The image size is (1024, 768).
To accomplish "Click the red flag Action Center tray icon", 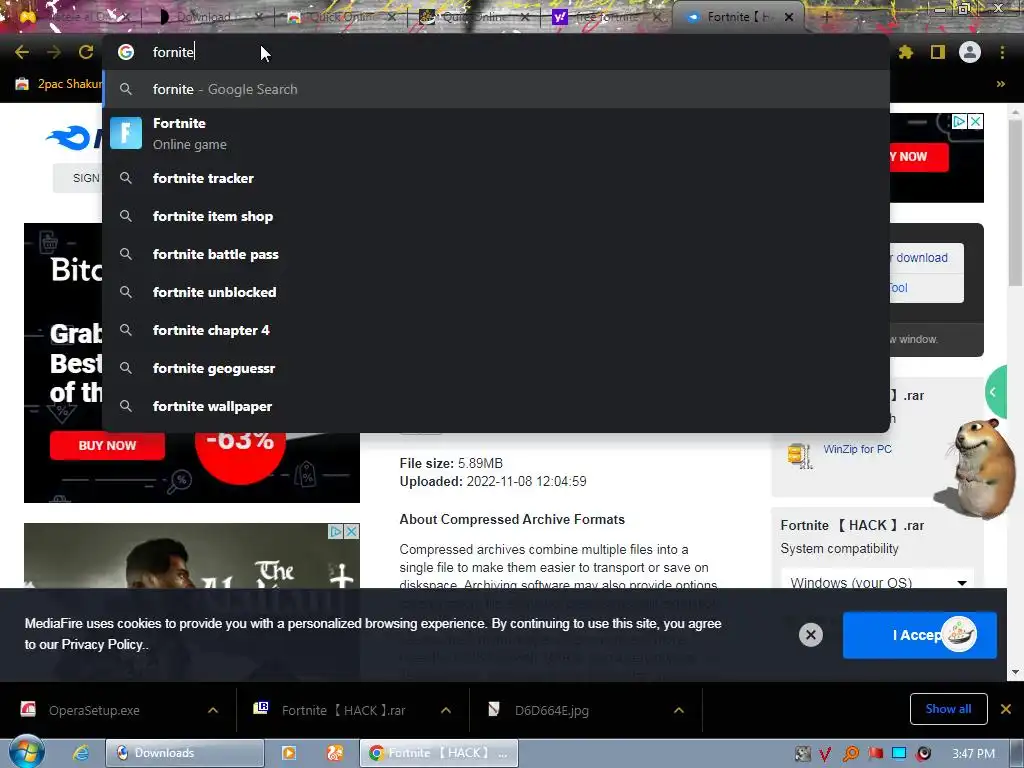I will click(875, 754).
